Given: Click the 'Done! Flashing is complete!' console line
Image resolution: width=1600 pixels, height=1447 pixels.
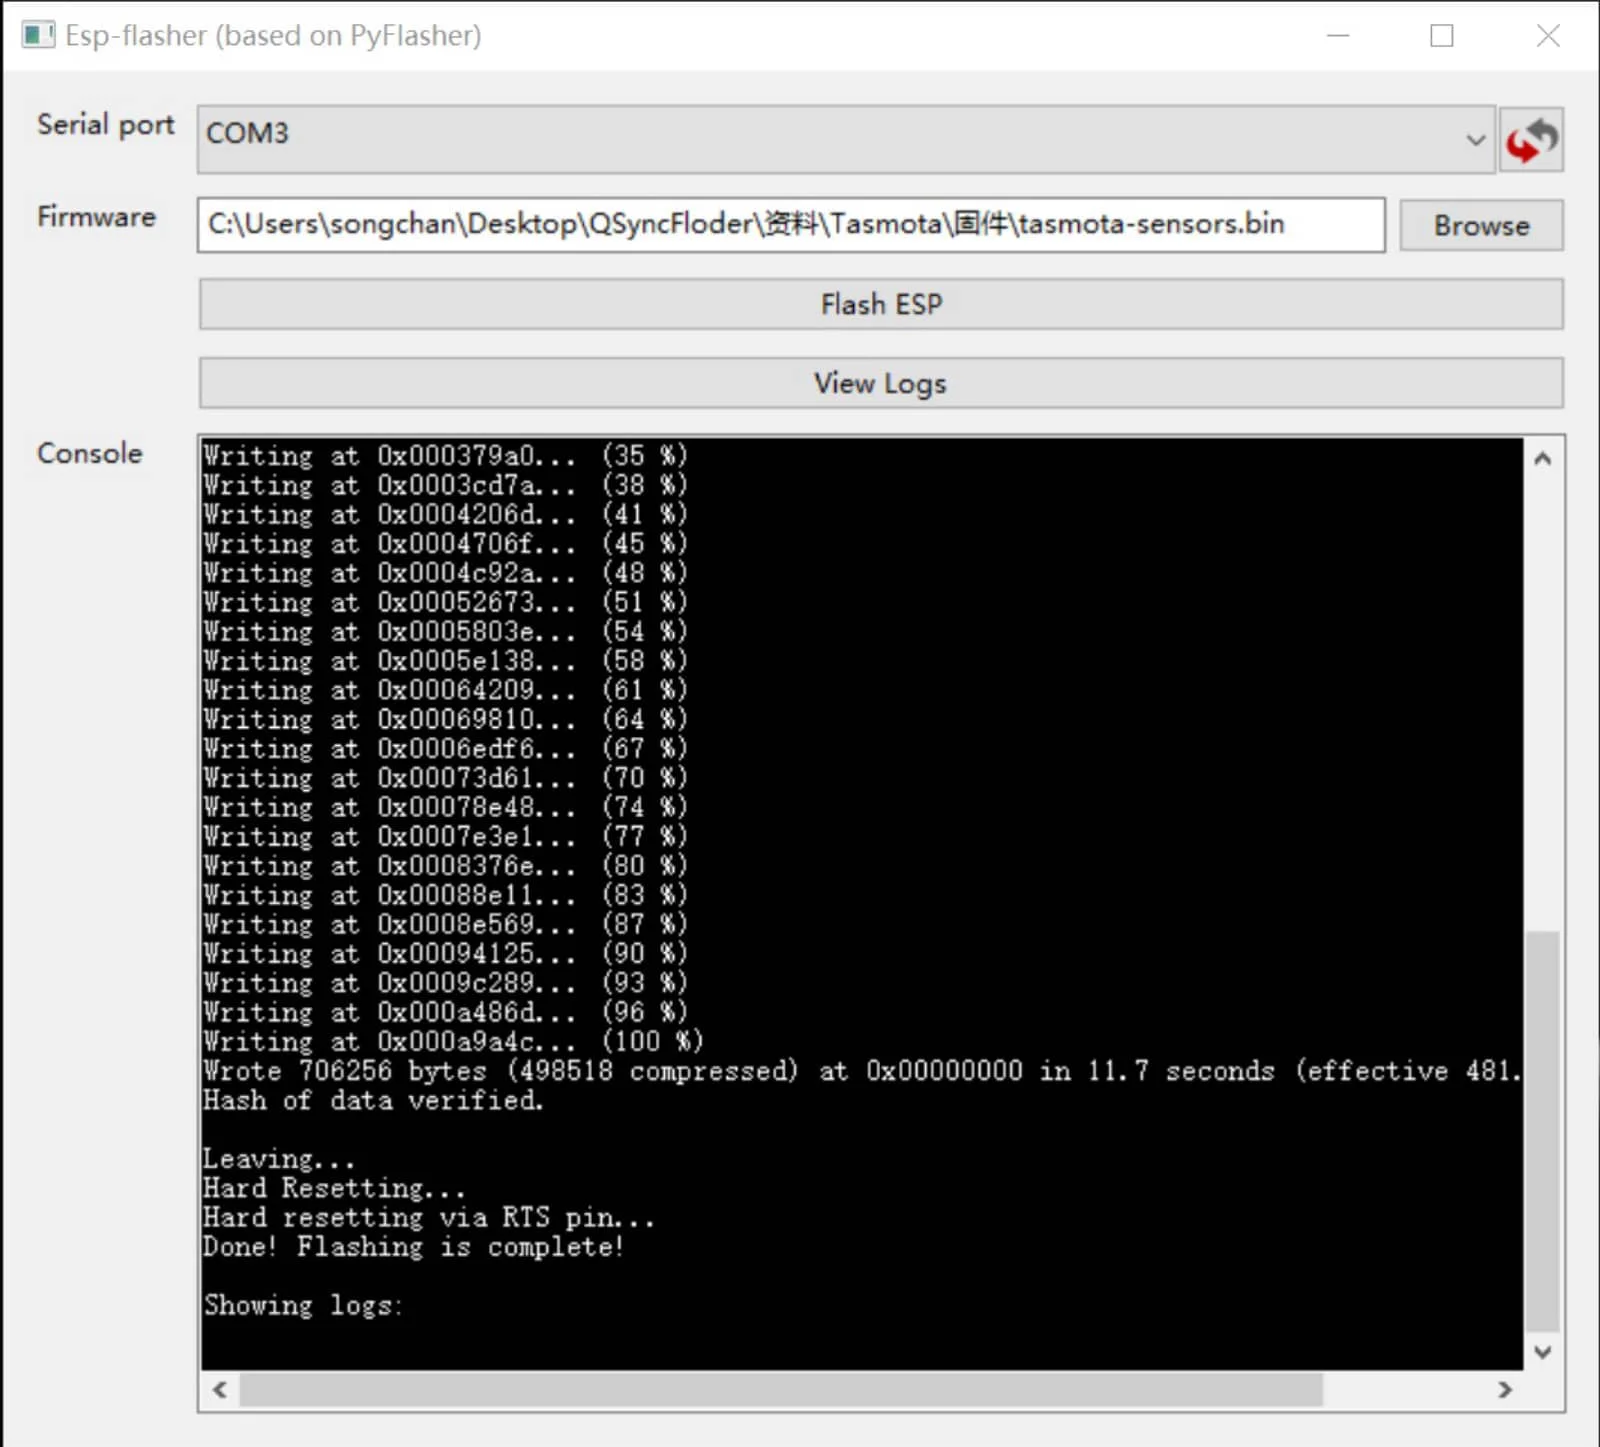Looking at the screenshot, I should 413,1247.
